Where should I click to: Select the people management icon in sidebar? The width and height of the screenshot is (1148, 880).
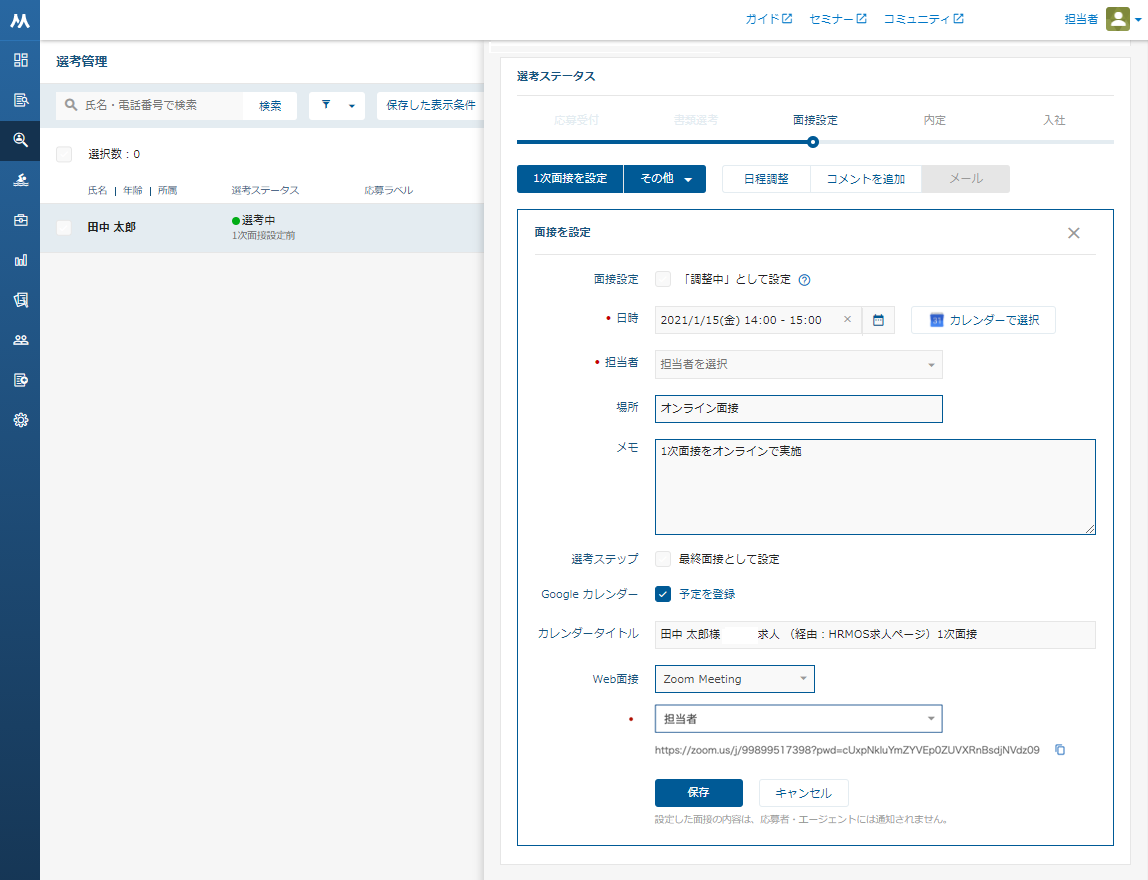coord(20,340)
